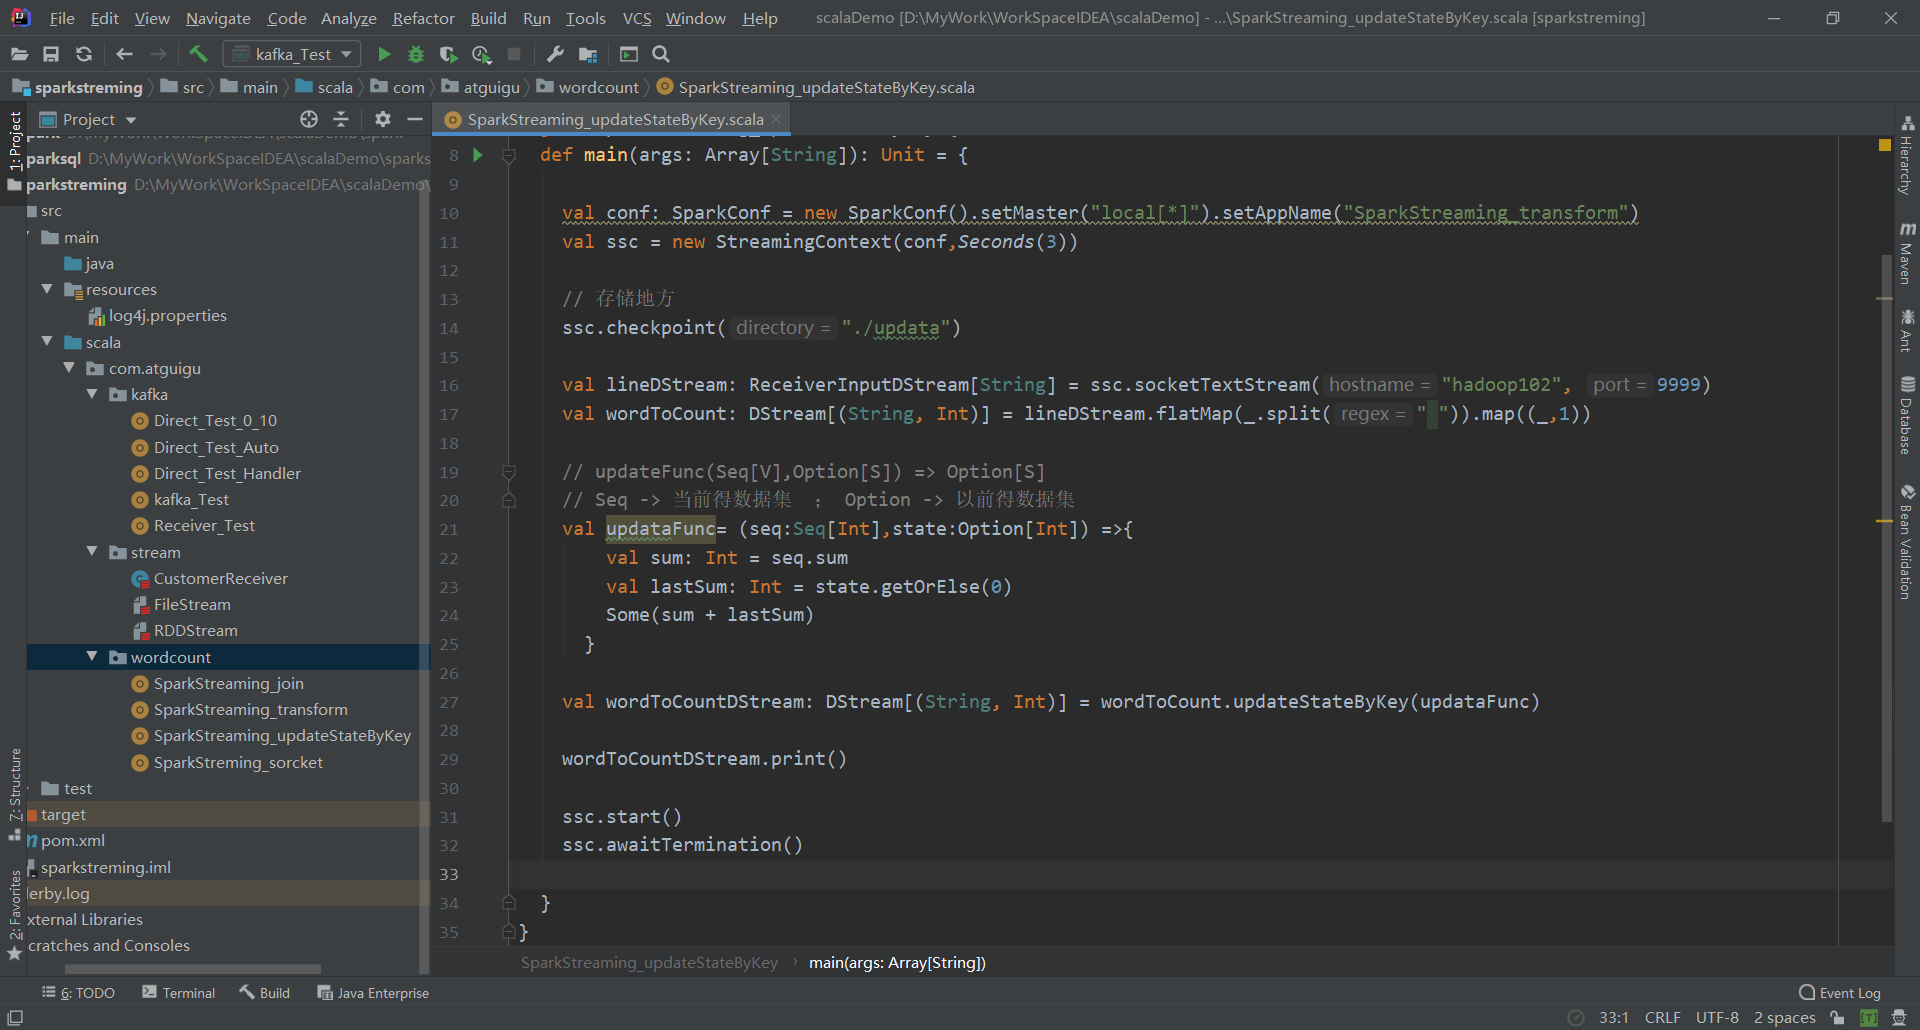Locate current file with crosshair icon

[309, 119]
